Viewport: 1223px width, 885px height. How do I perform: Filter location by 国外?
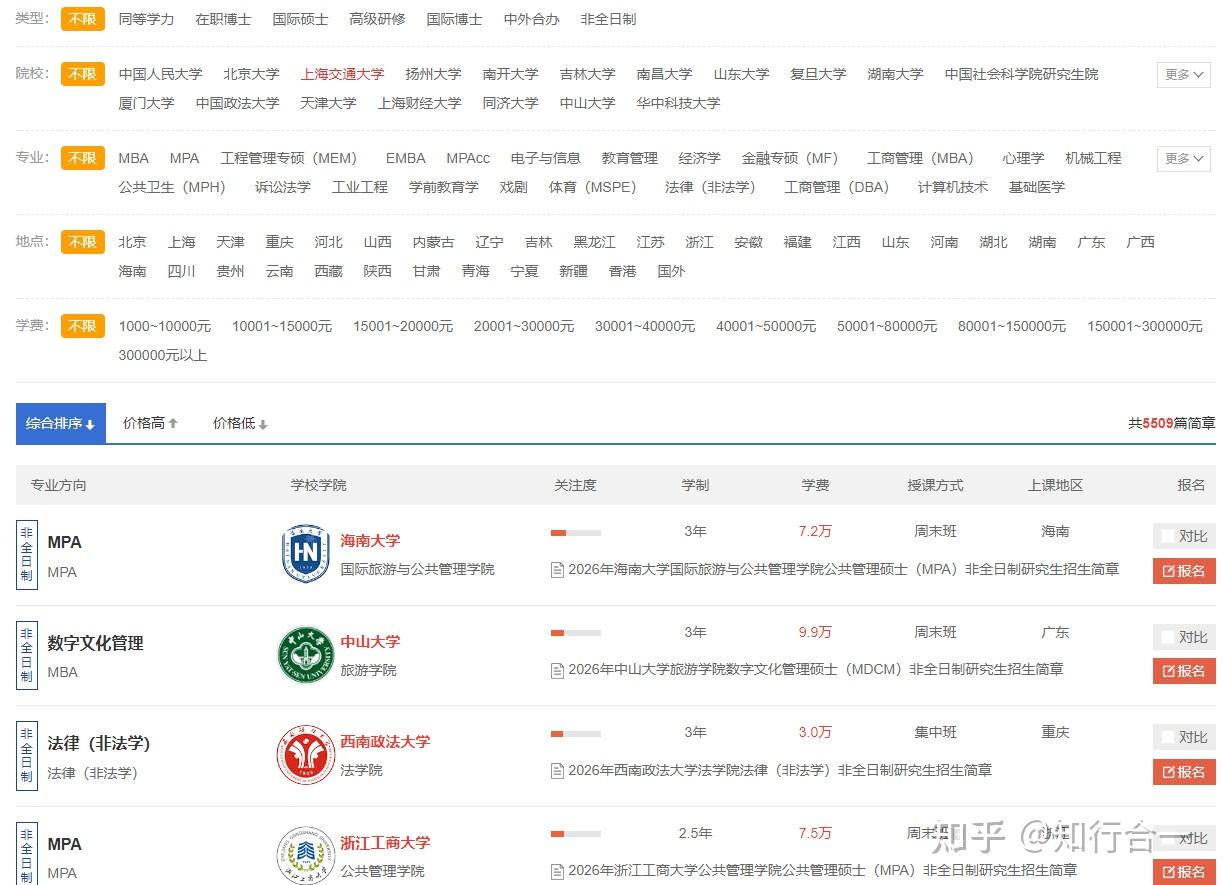coord(671,271)
